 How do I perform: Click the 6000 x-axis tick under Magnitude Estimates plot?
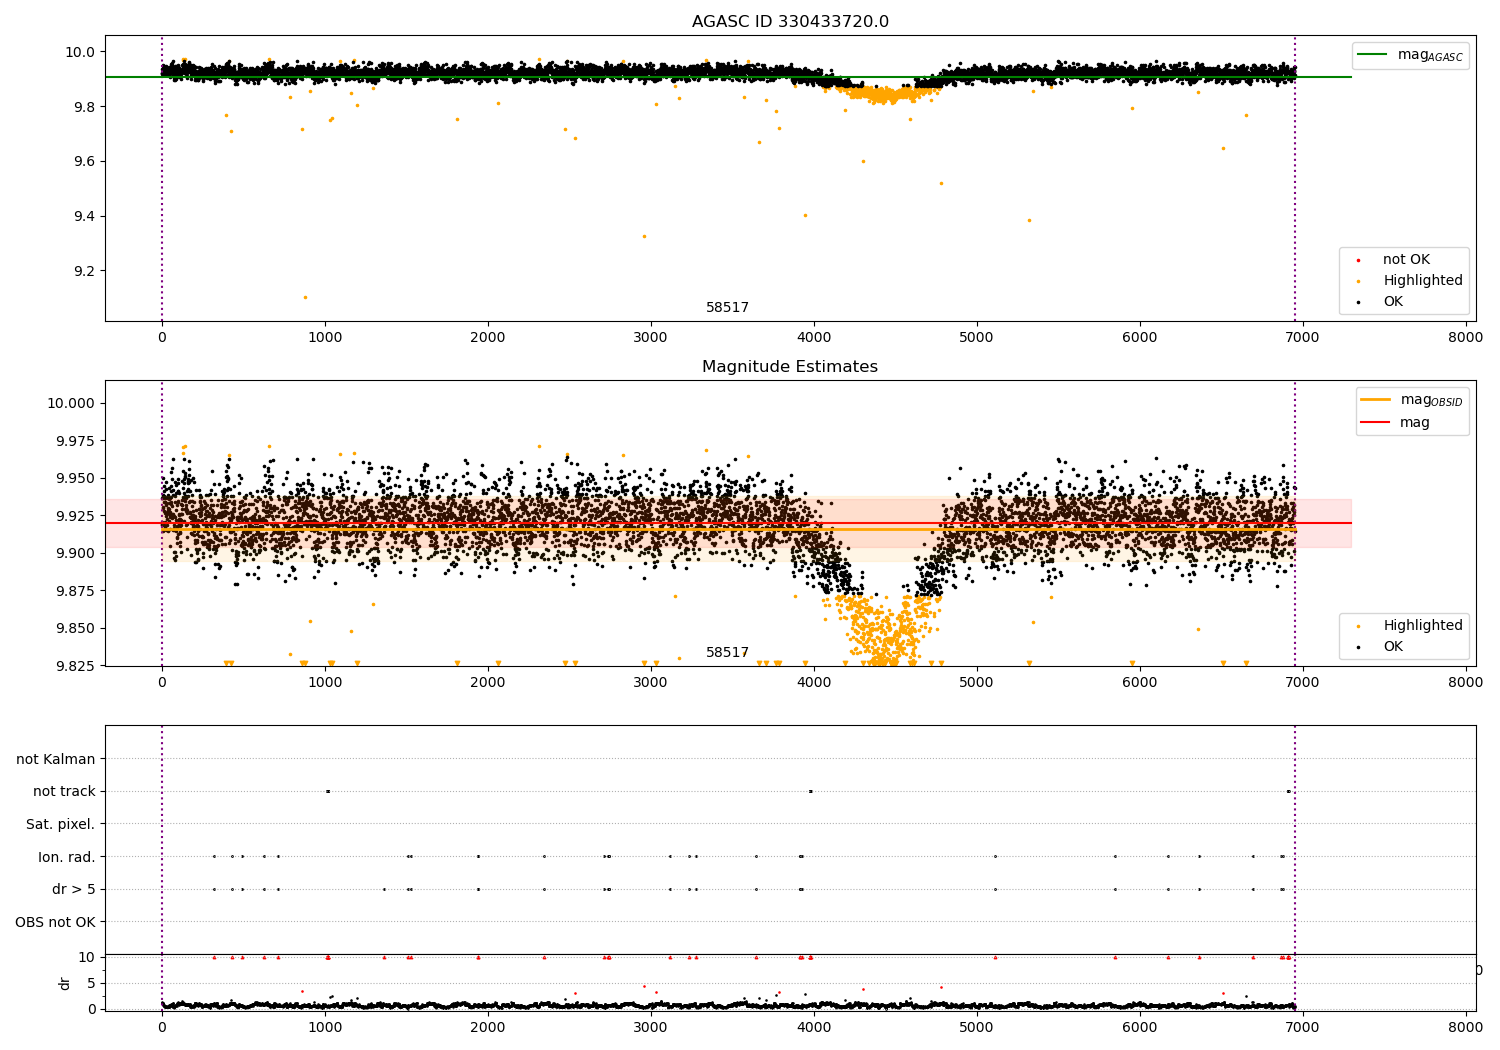(x=1140, y=683)
